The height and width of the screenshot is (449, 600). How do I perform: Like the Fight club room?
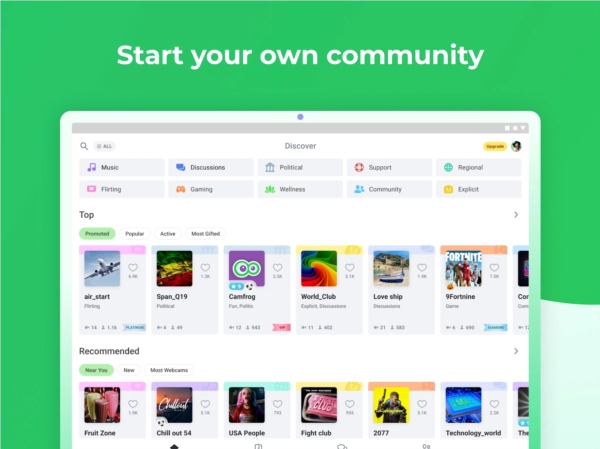tap(349, 405)
